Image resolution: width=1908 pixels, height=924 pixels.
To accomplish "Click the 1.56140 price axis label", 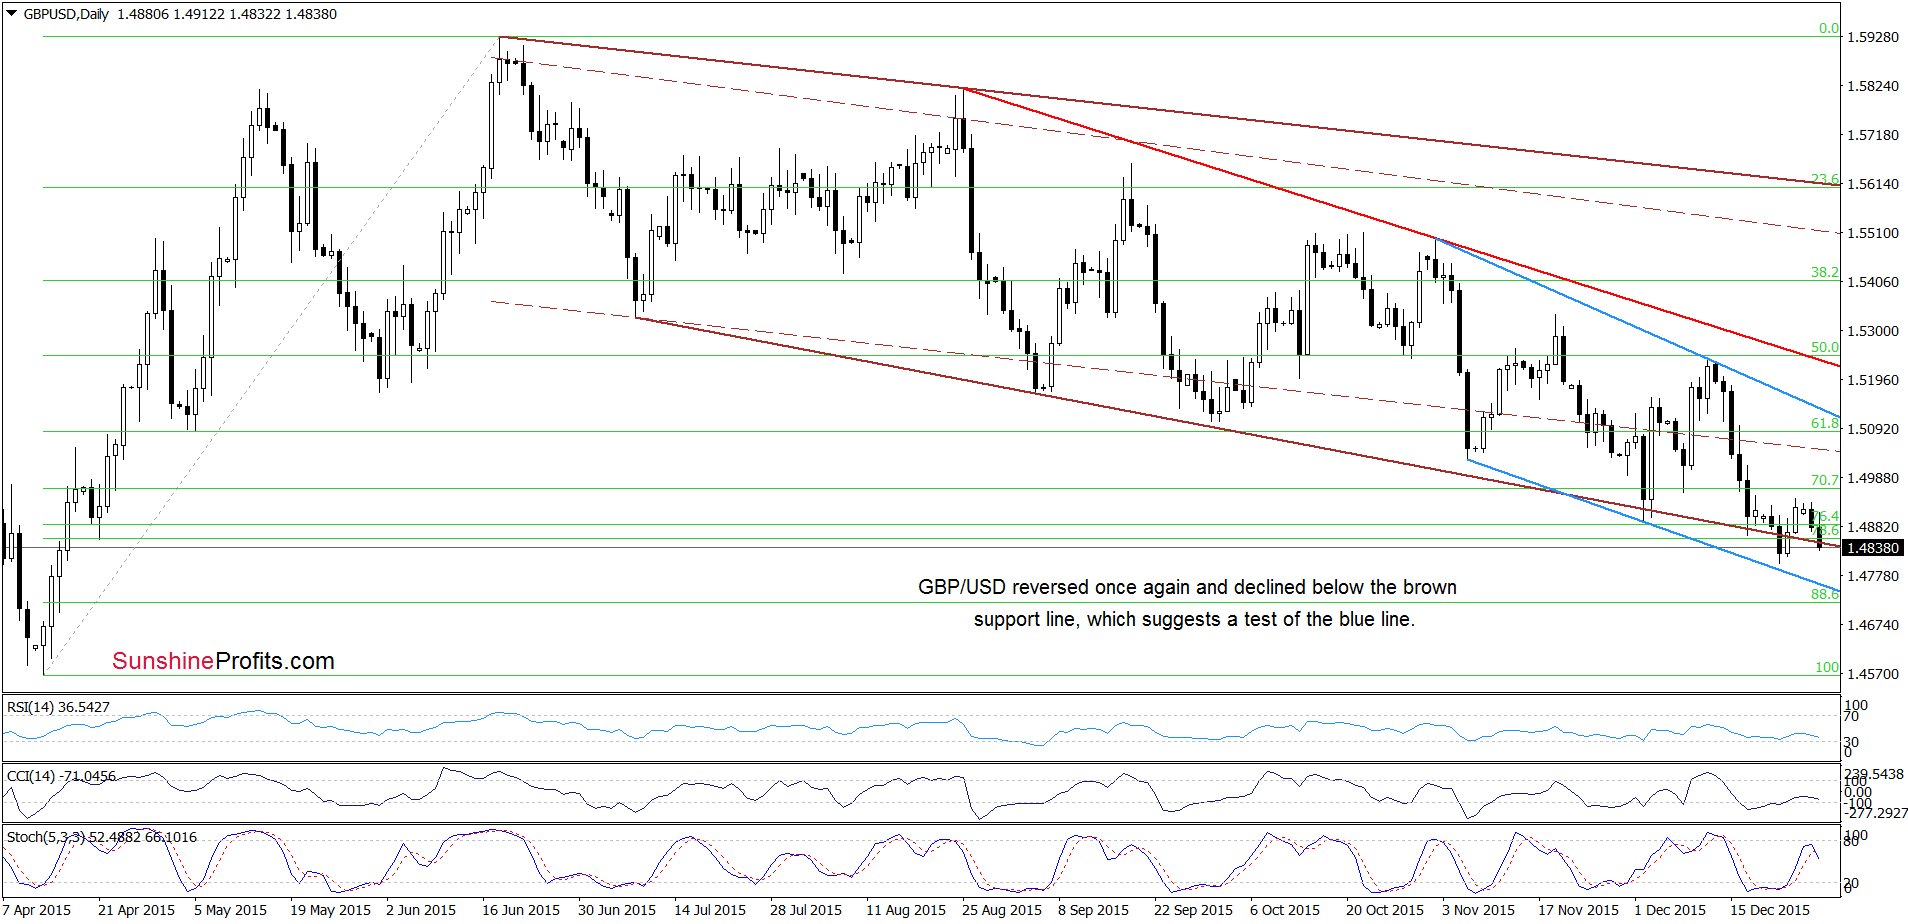I will pyautogui.click(x=1872, y=184).
